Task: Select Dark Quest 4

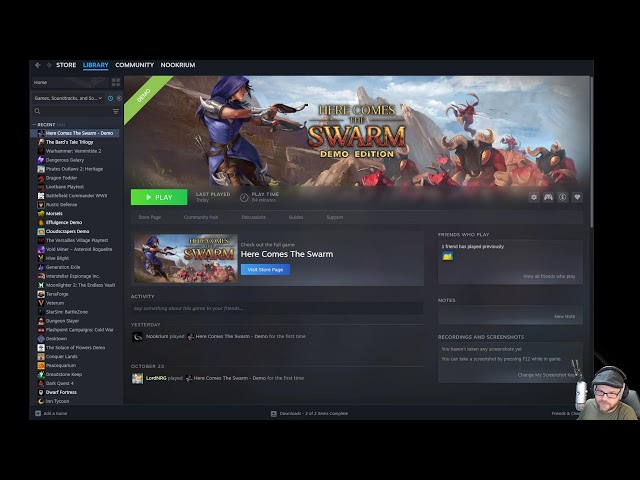Action: click(60, 383)
